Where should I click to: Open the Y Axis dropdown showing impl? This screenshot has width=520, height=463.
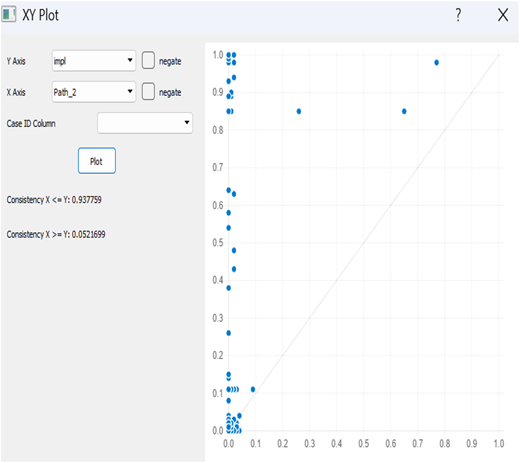(94, 61)
